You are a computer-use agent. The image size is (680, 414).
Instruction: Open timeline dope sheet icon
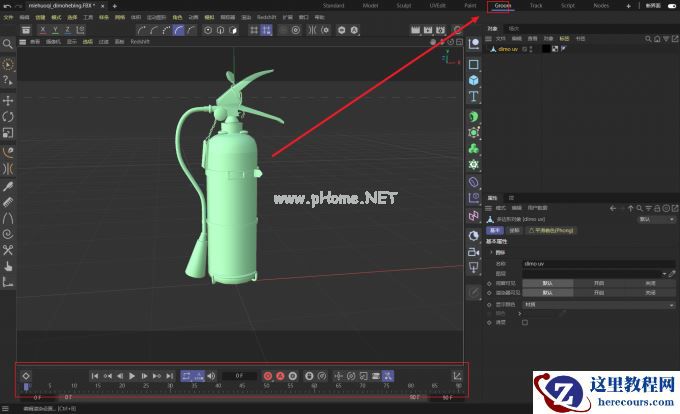[x=457, y=376]
